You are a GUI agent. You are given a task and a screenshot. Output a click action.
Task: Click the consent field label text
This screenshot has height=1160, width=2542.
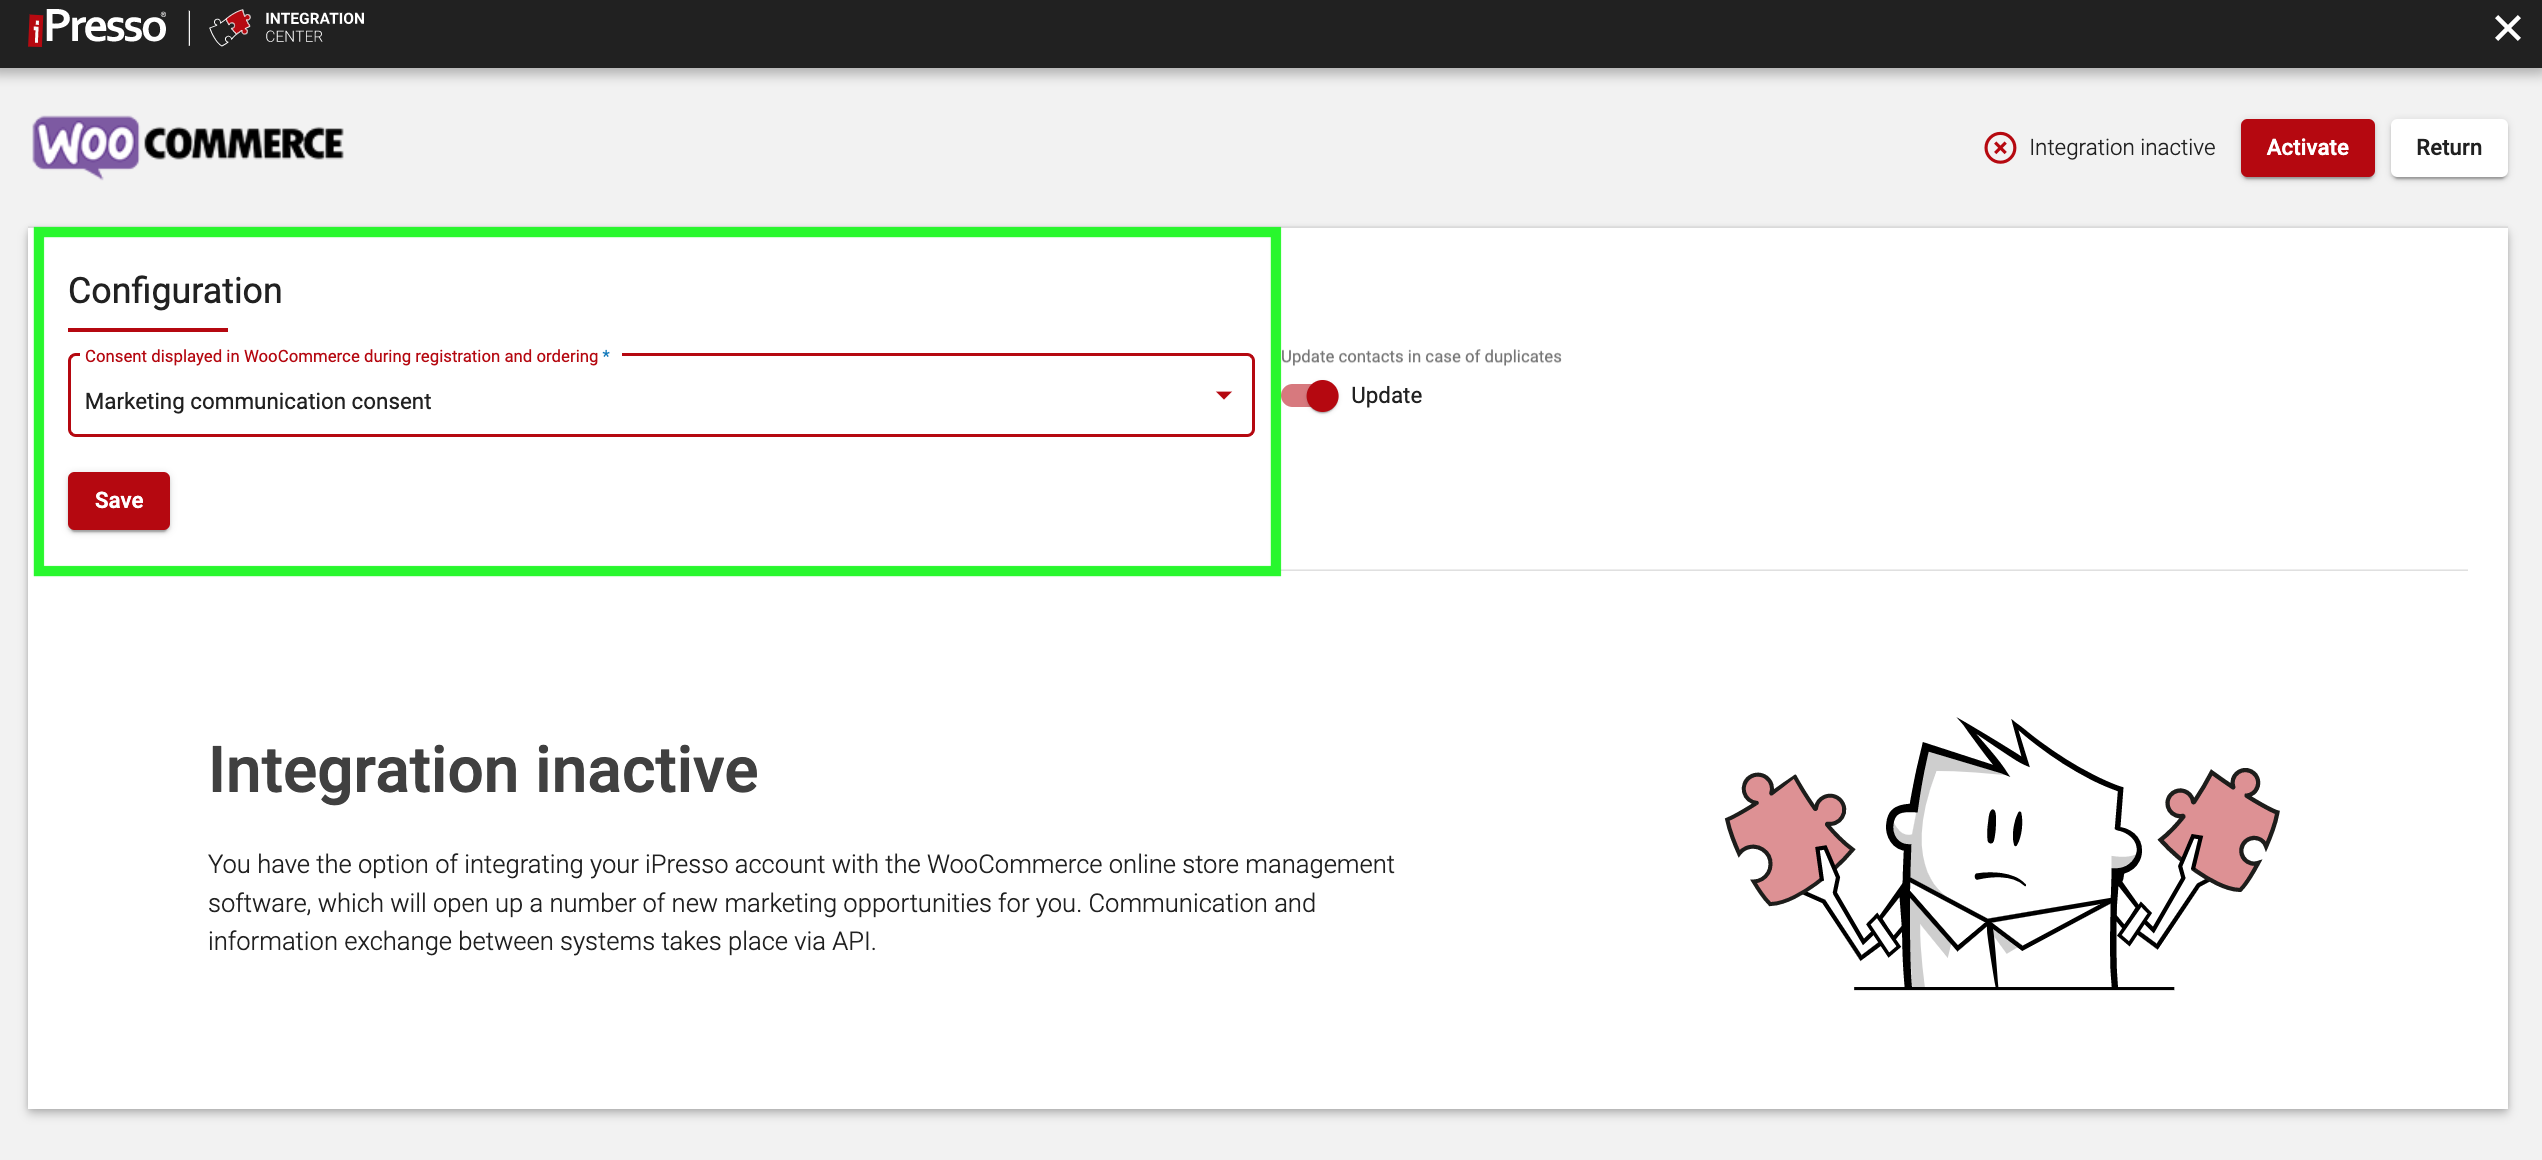(x=347, y=356)
